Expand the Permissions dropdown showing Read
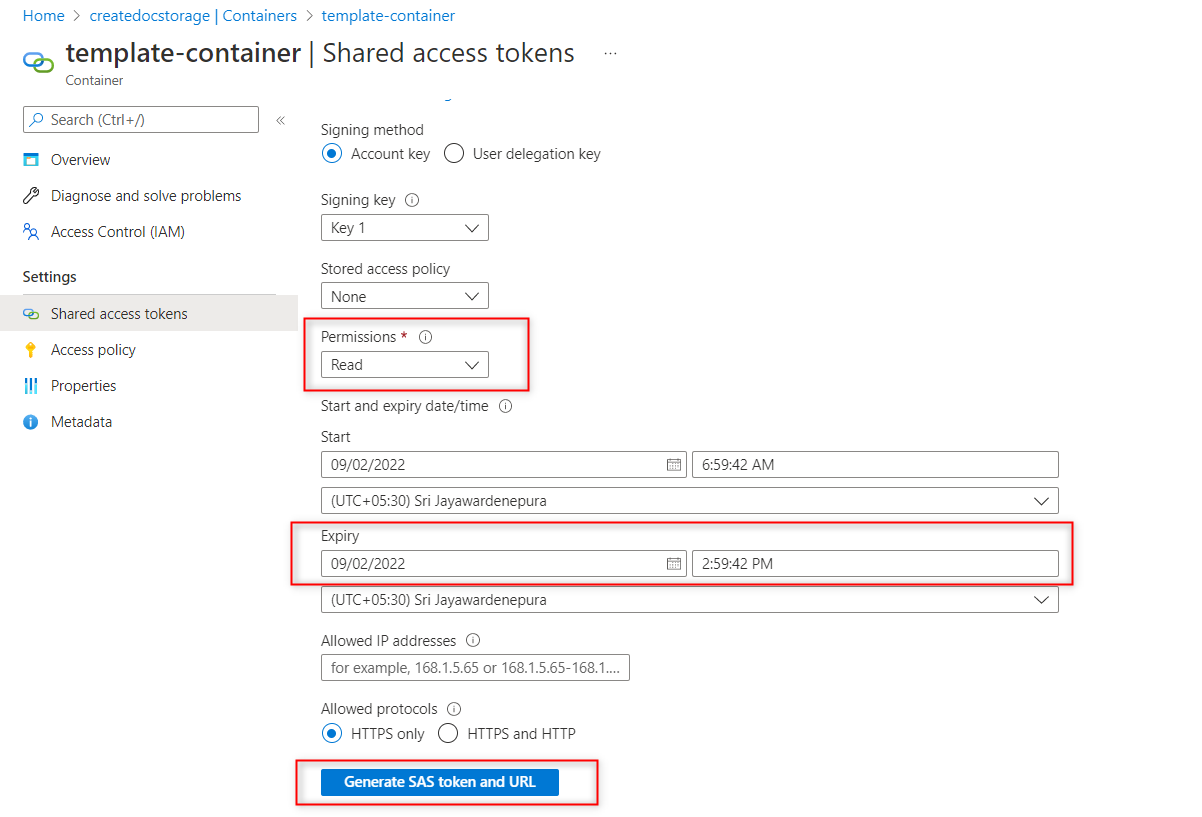The height and width of the screenshot is (817, 1202). pos(404,365)
